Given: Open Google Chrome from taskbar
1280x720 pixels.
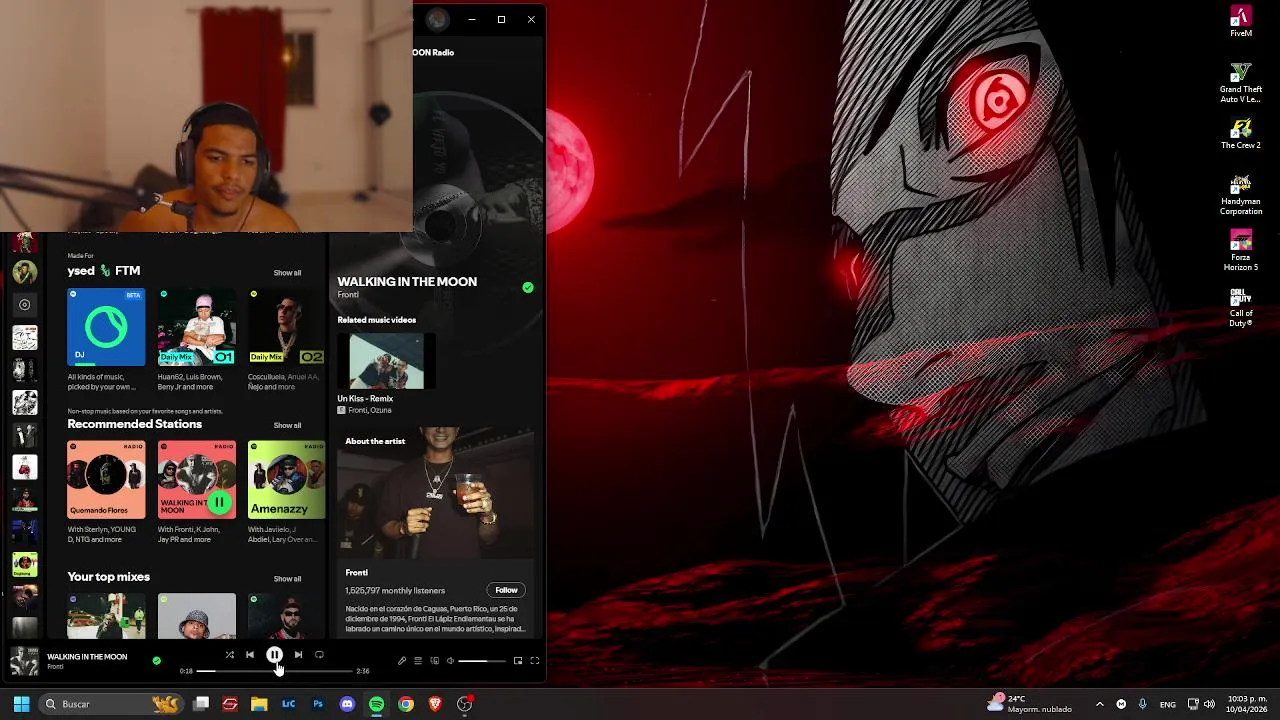Looking at the screenshot, I should 406,704.
